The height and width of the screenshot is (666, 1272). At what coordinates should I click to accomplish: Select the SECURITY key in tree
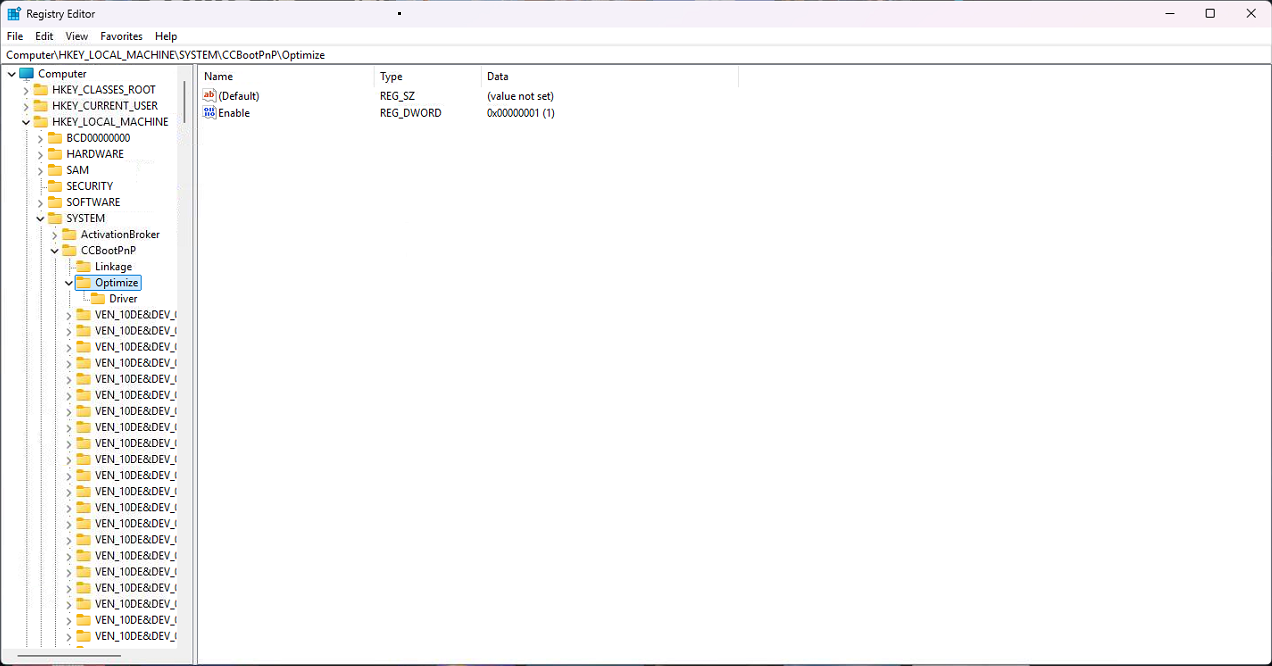[89, 186]
